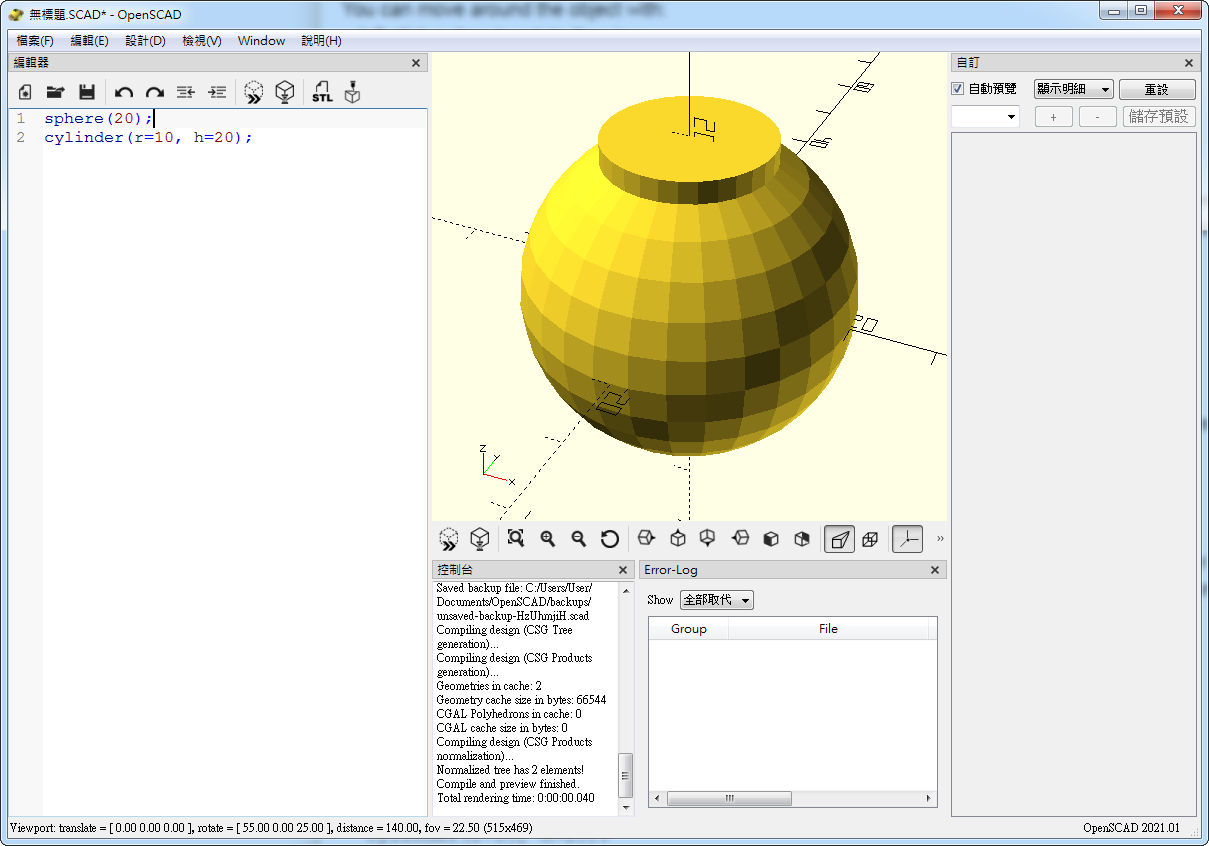Run preview from the viewport toolbar
The image size is (1209, 846).
(449, 539)
